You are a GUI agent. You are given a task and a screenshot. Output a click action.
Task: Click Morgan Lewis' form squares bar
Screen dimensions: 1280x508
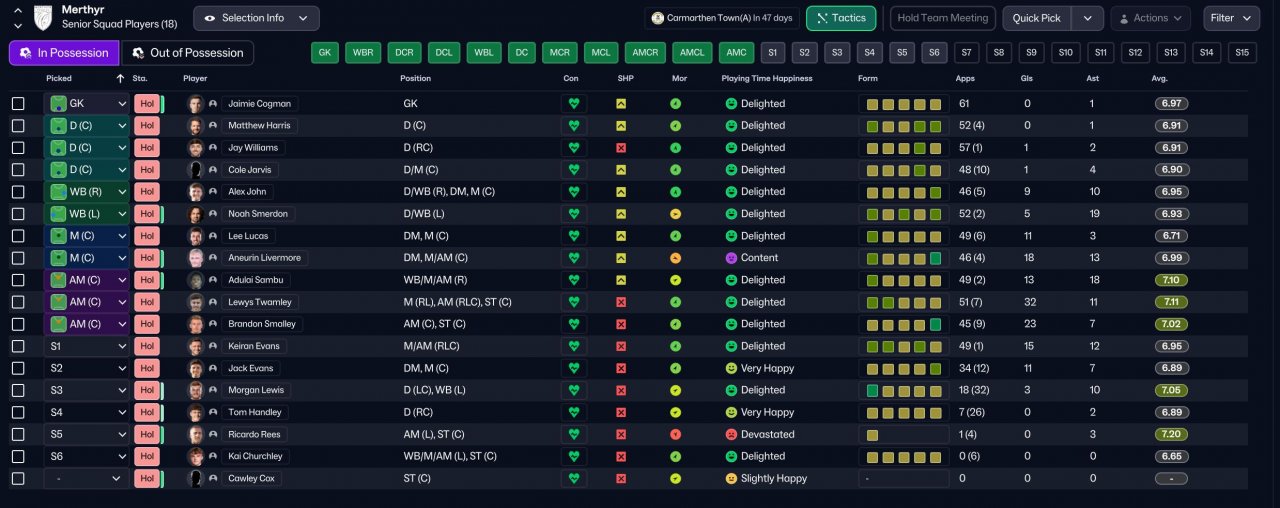point(903,390)
